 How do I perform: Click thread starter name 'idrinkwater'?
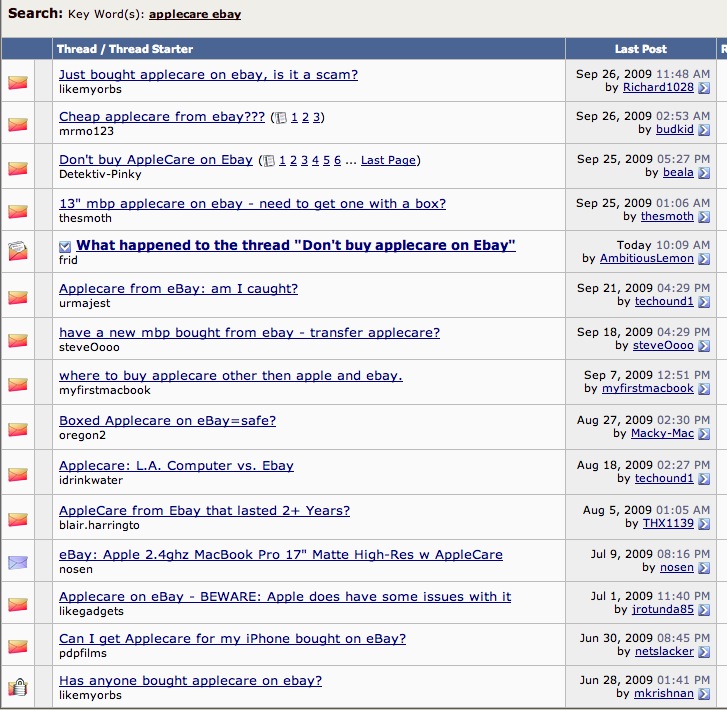click(91, 480)
